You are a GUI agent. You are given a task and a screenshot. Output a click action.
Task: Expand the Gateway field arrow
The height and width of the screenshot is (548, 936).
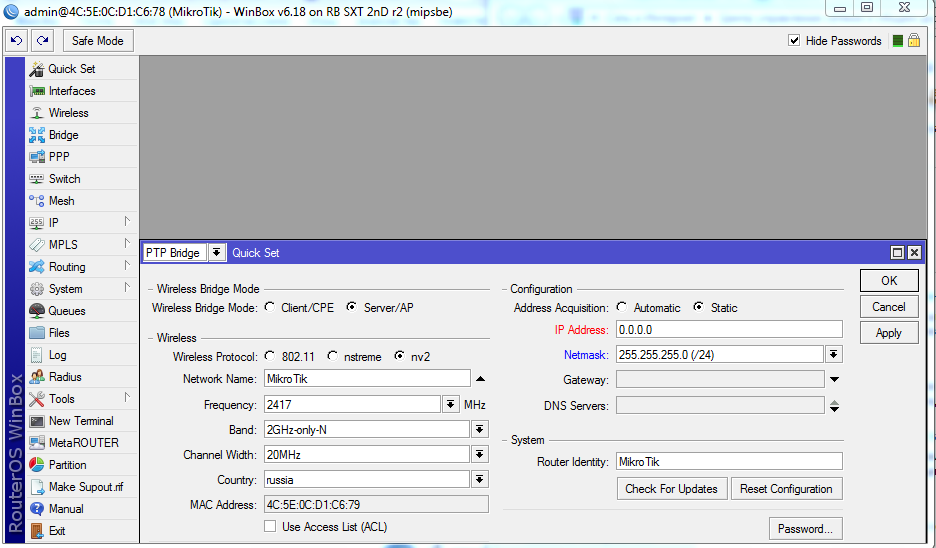(x=835, y=380)
